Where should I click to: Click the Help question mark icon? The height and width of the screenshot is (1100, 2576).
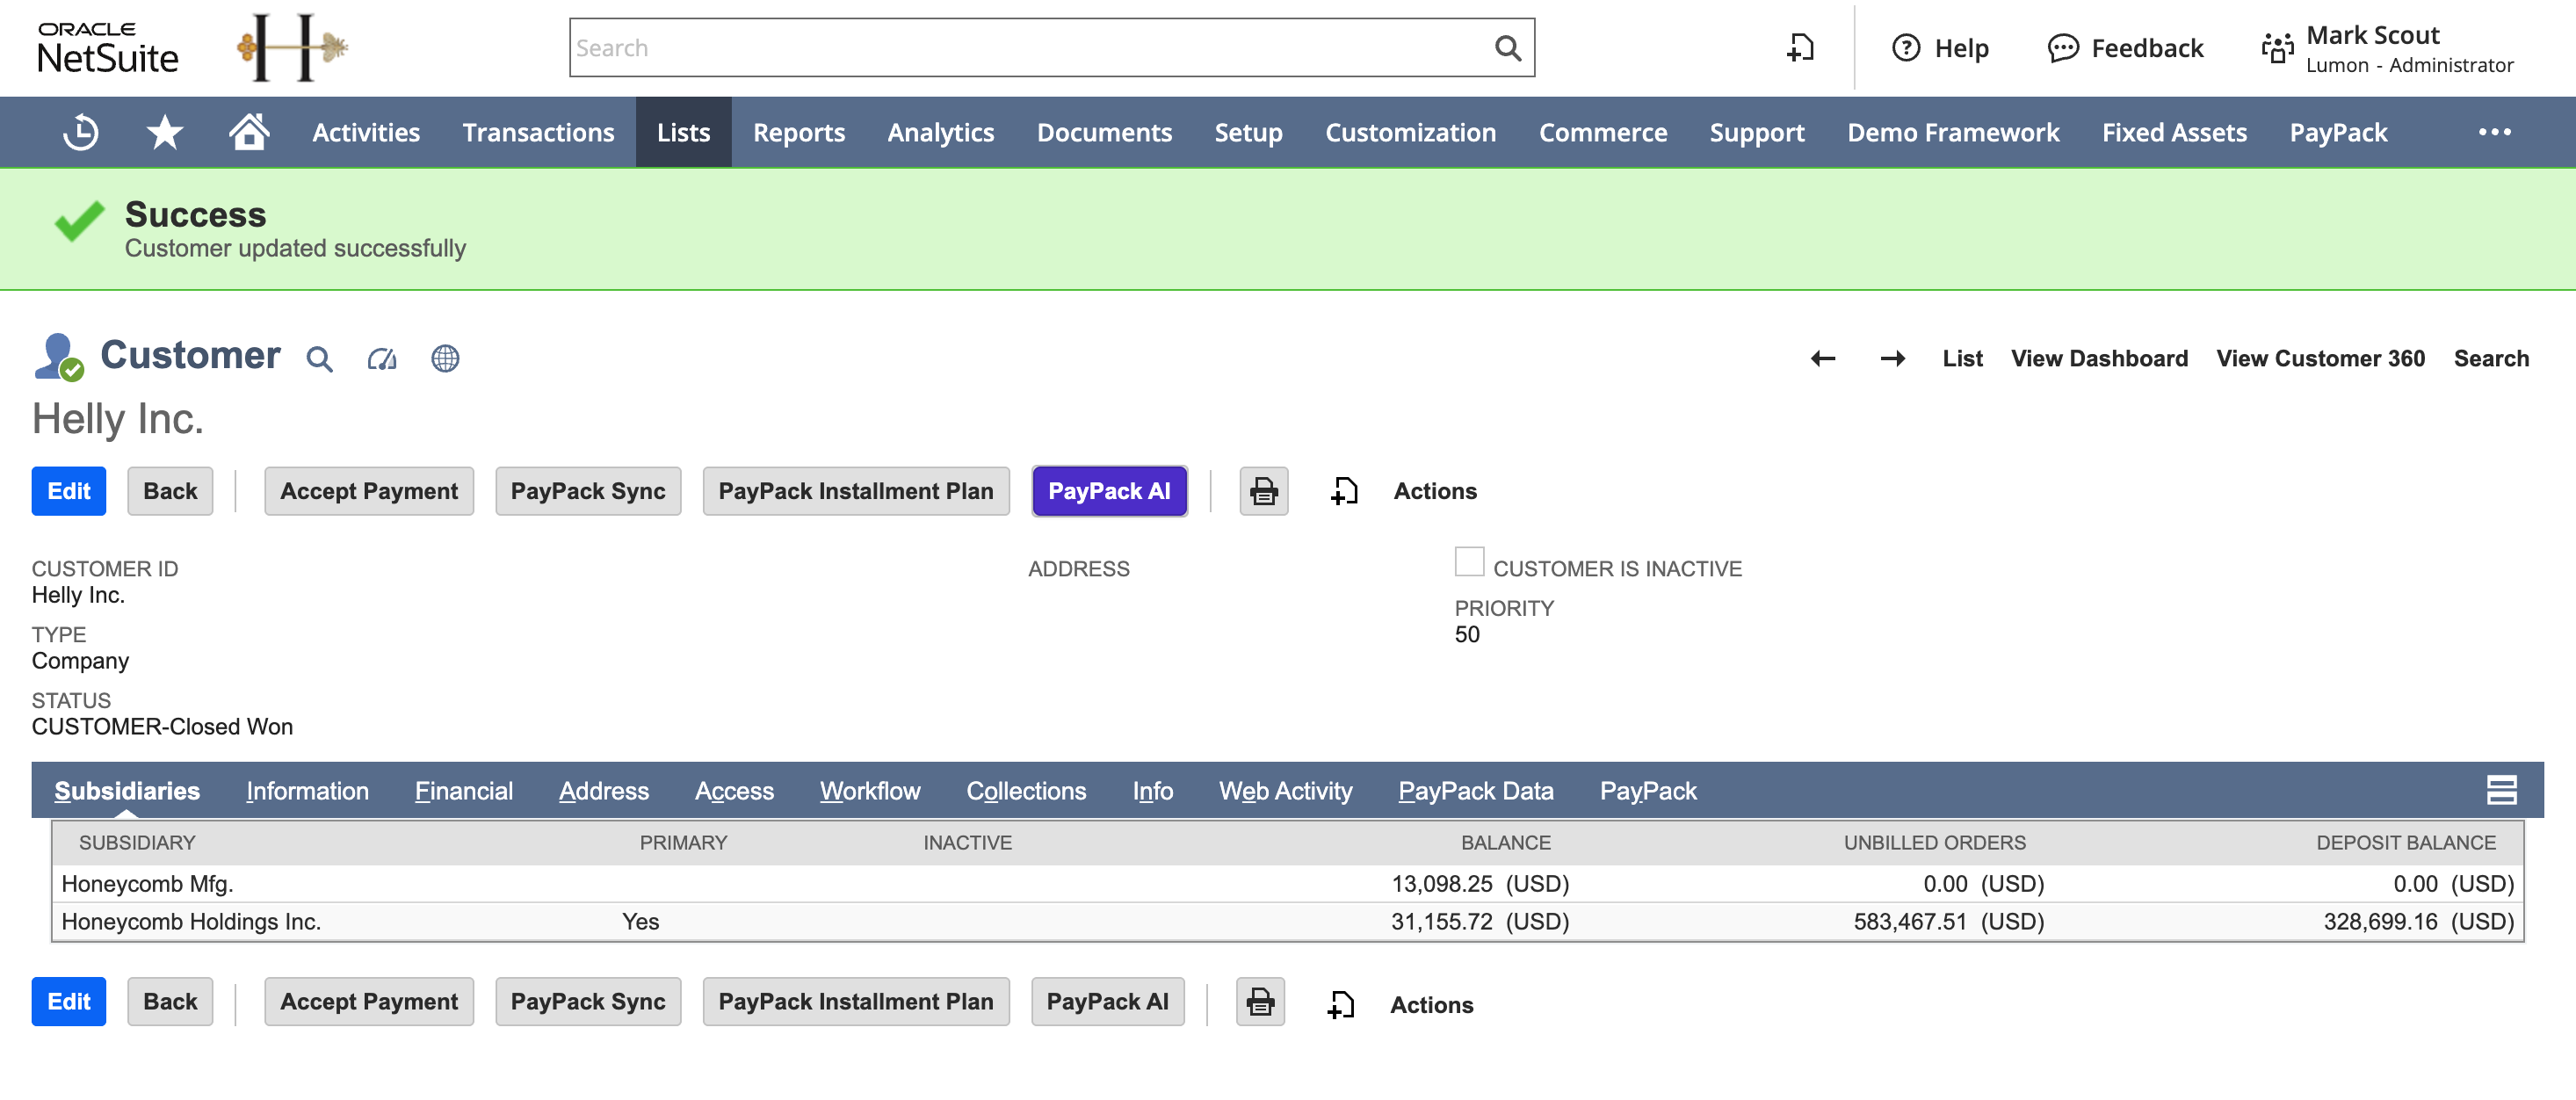(x=1906, y=47)
